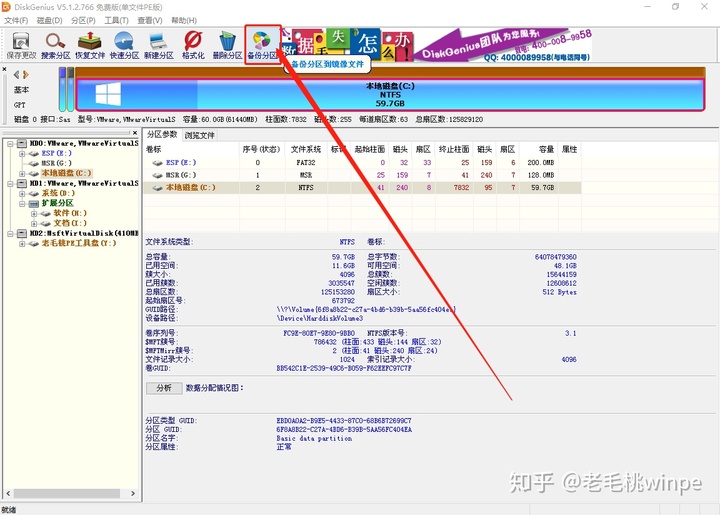Collapse the HD1 VMware disk node

(10, 184)
